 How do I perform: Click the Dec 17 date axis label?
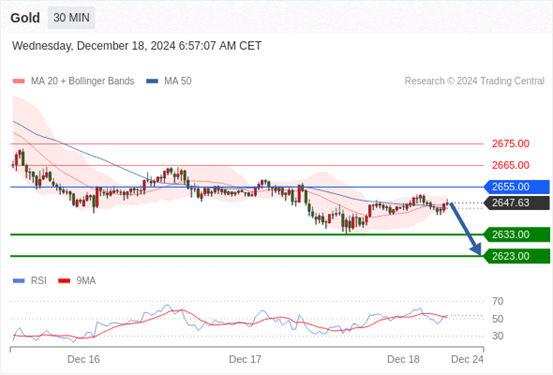point(245,359)
